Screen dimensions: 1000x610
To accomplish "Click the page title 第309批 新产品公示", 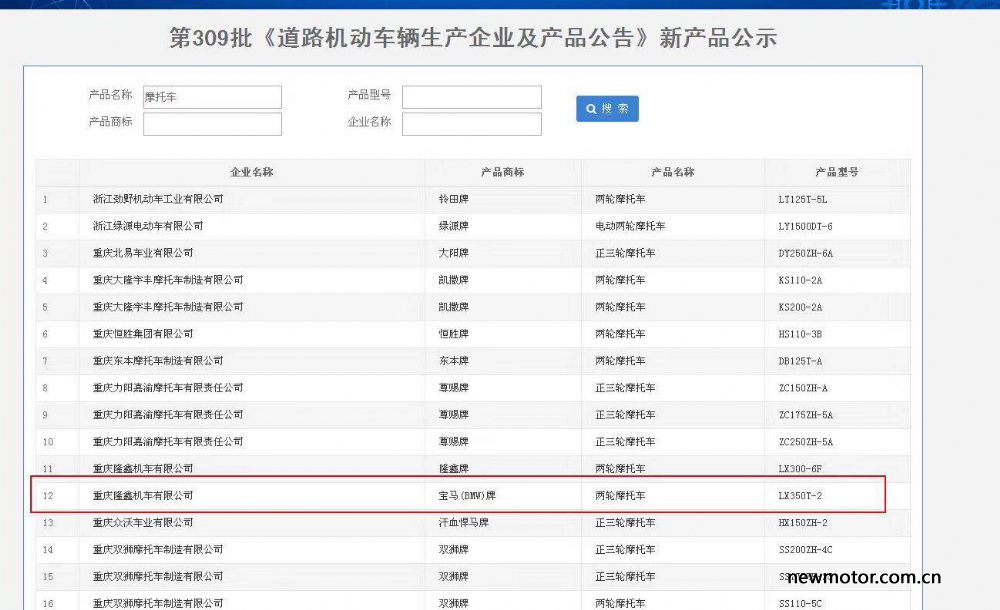I will (473, 38).
